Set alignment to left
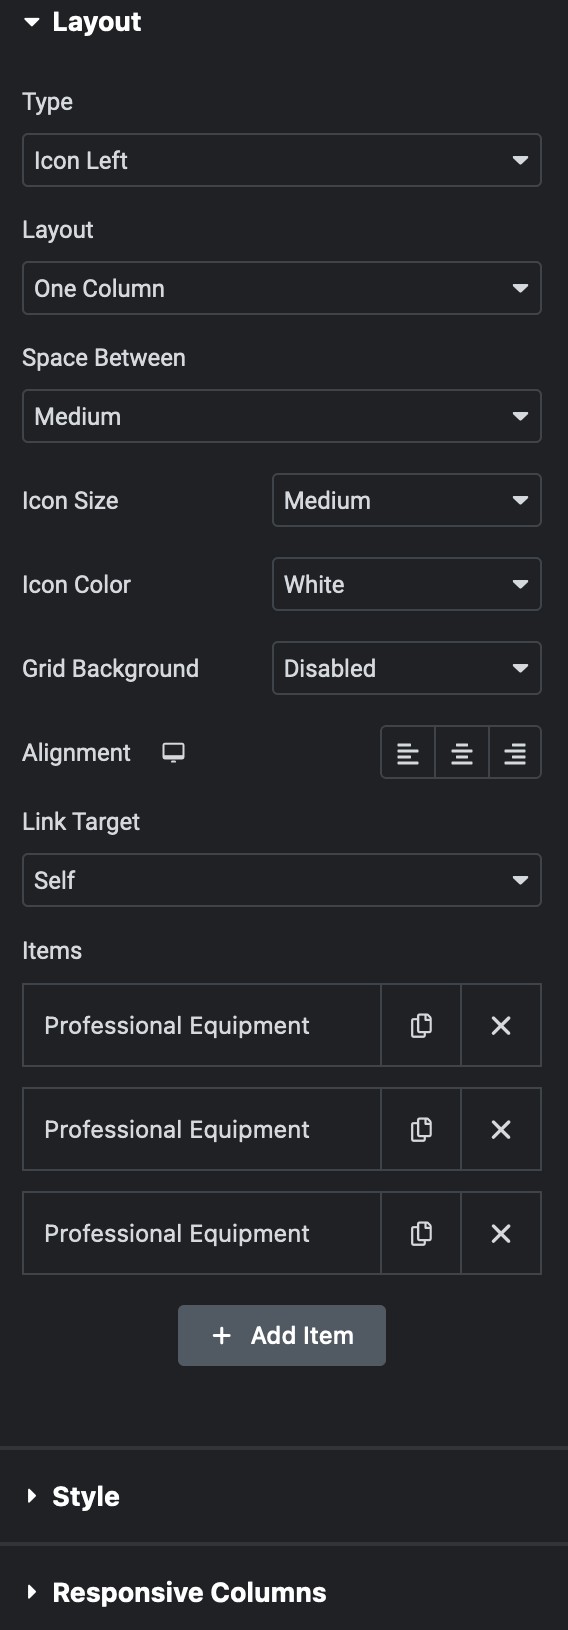 click(x=408, y=752)
